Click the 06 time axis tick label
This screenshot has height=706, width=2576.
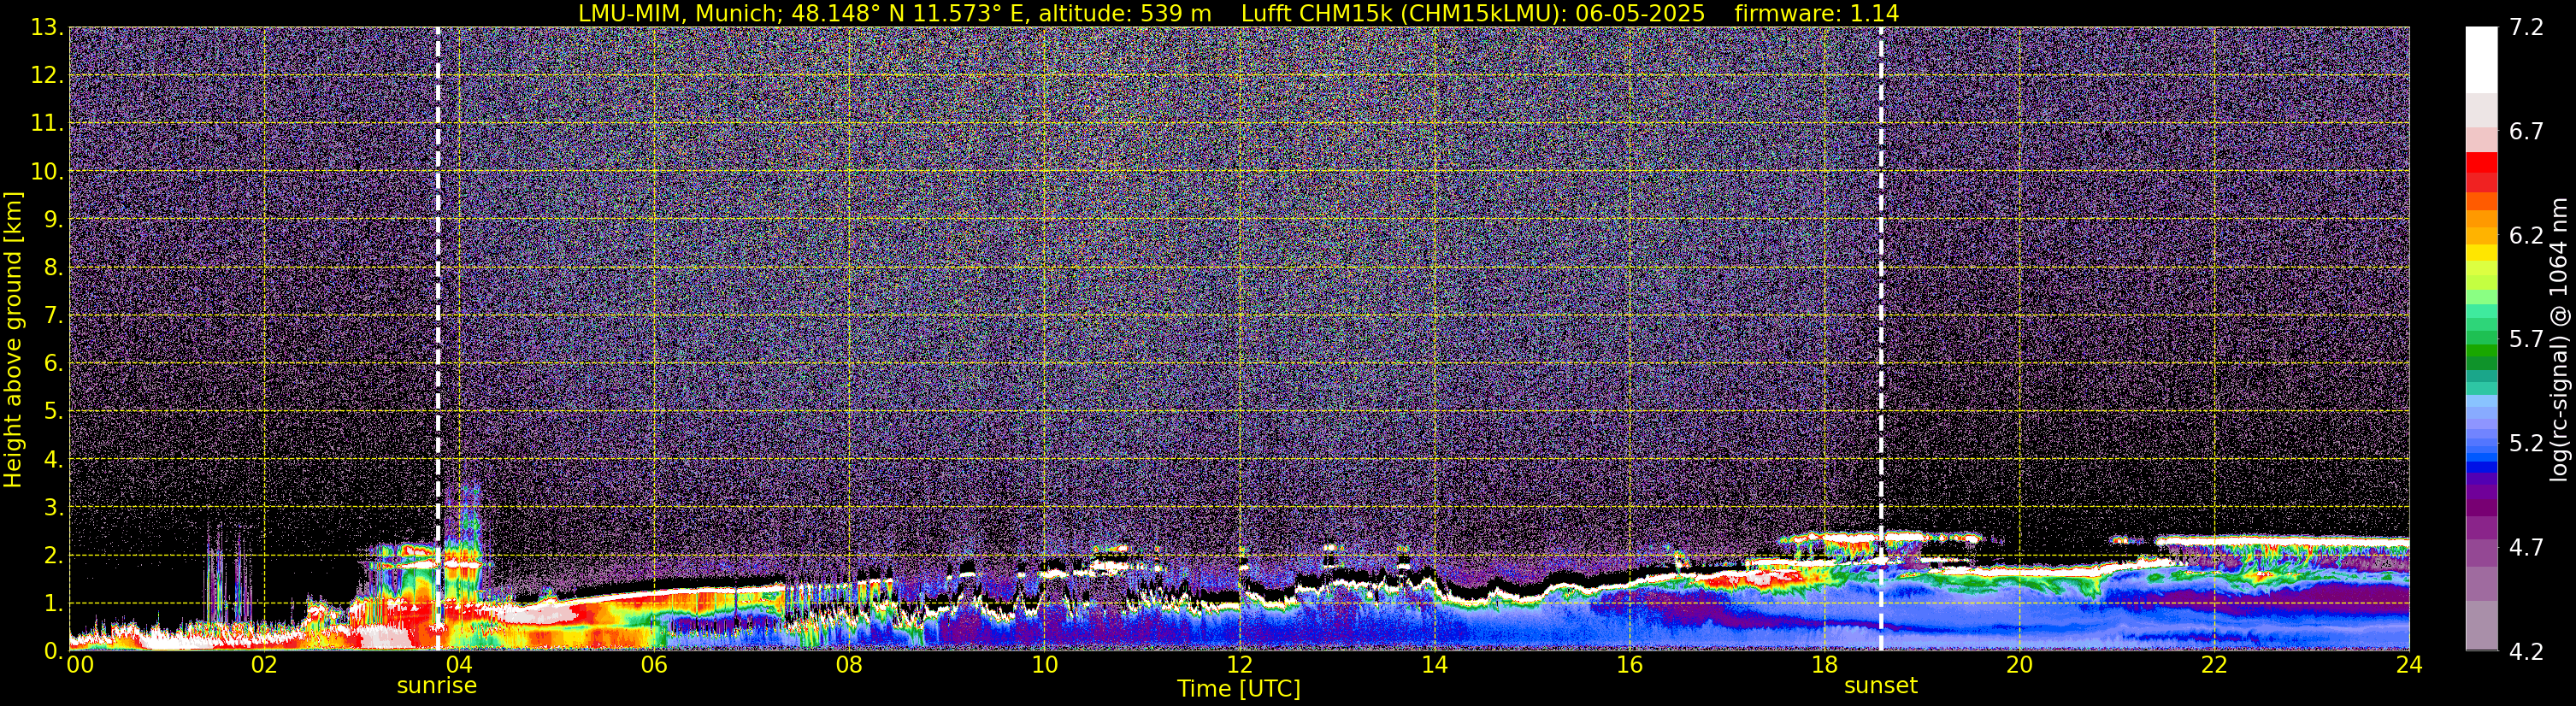(x=654, y=665)
